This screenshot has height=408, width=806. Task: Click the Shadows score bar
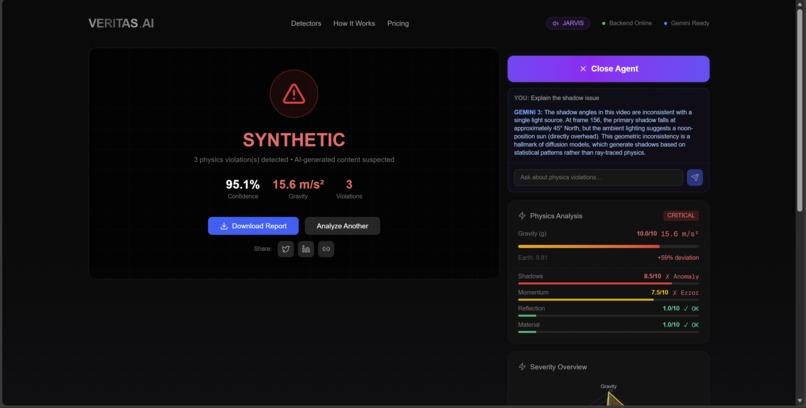(x=608, y=283)
